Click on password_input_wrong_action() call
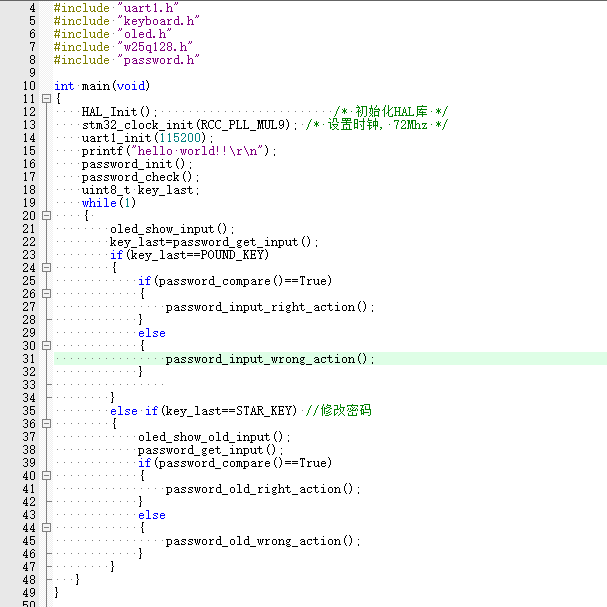607x607 pixels. pyautogui.click(x=270, y=359)
